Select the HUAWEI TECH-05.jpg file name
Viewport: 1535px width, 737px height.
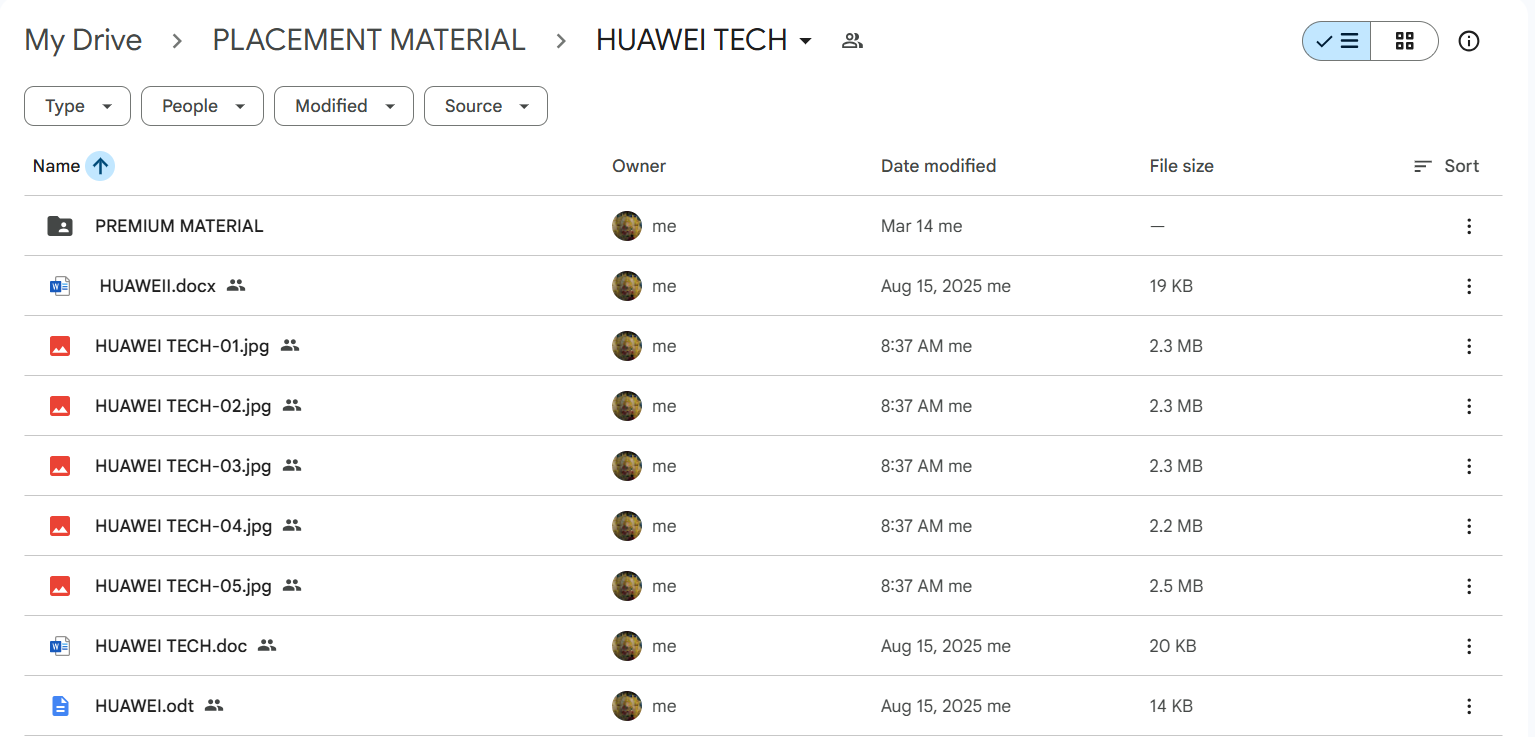click(x=184, y=586)
